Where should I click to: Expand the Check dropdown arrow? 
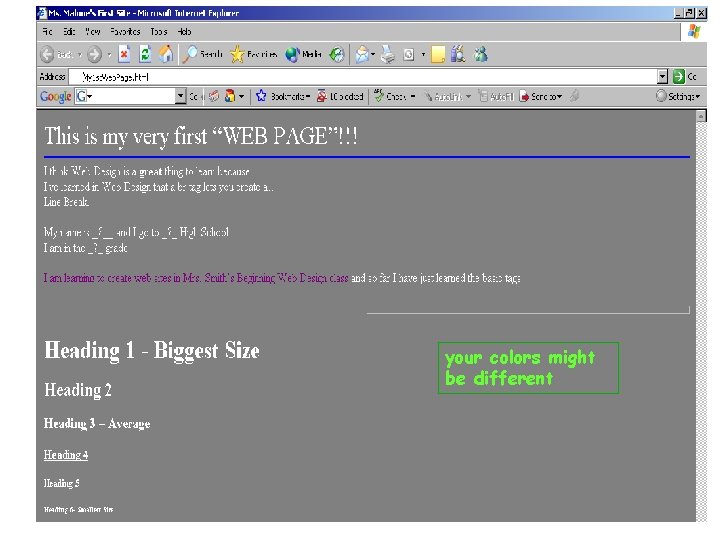click(413, 96)
